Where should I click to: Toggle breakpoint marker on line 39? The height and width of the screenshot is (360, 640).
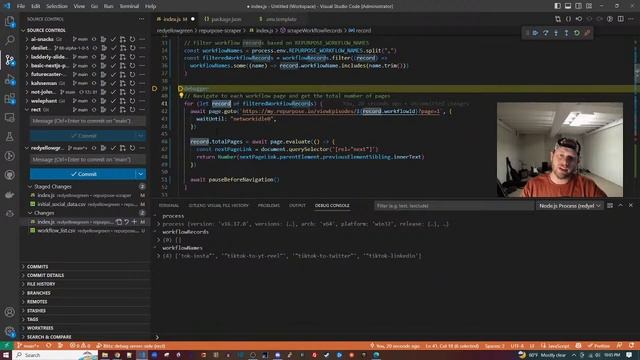tap(155, 88)
